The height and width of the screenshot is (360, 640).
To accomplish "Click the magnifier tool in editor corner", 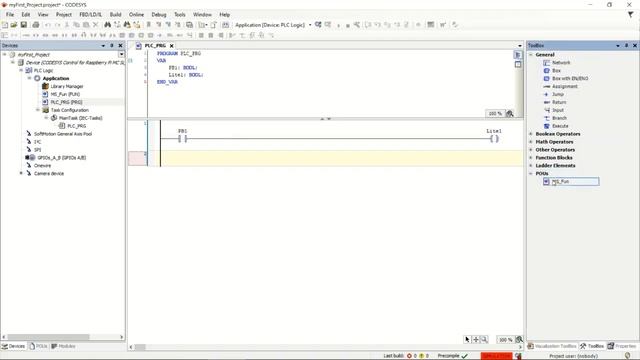I will point(484,339).
